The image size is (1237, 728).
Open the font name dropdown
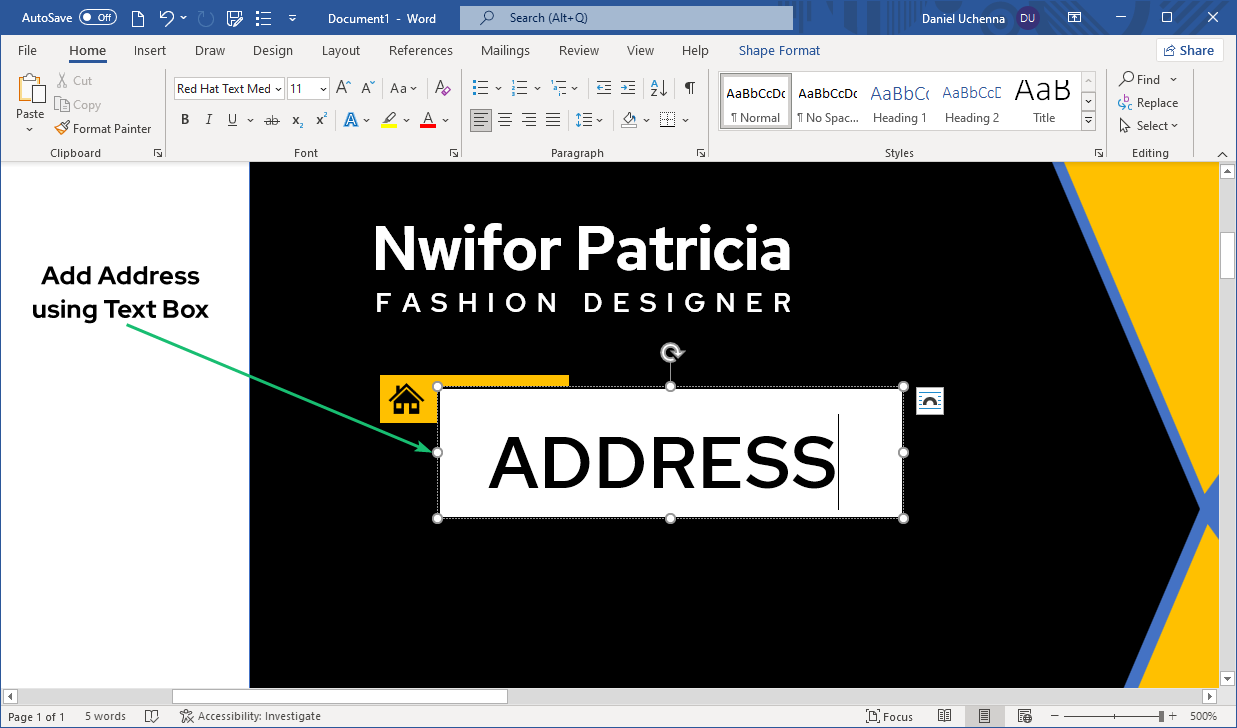click(278, 89)
